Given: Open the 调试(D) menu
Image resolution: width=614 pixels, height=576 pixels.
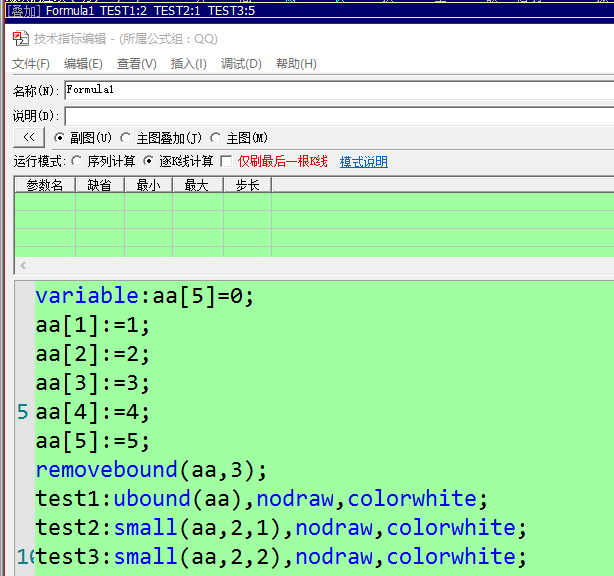Looking at the screenshot, I should pyautogui.click(x=241, y=64).
